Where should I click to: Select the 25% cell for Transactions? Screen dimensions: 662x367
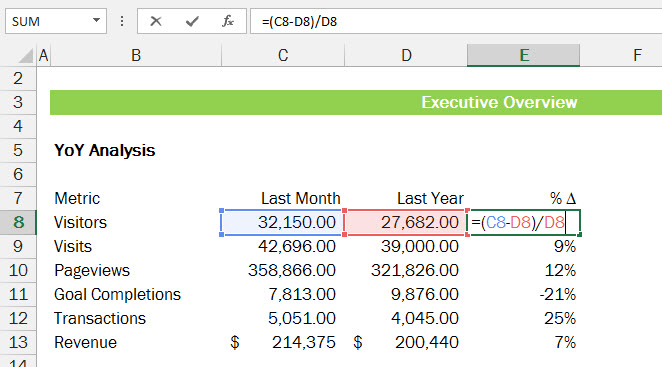pos(524,318)
